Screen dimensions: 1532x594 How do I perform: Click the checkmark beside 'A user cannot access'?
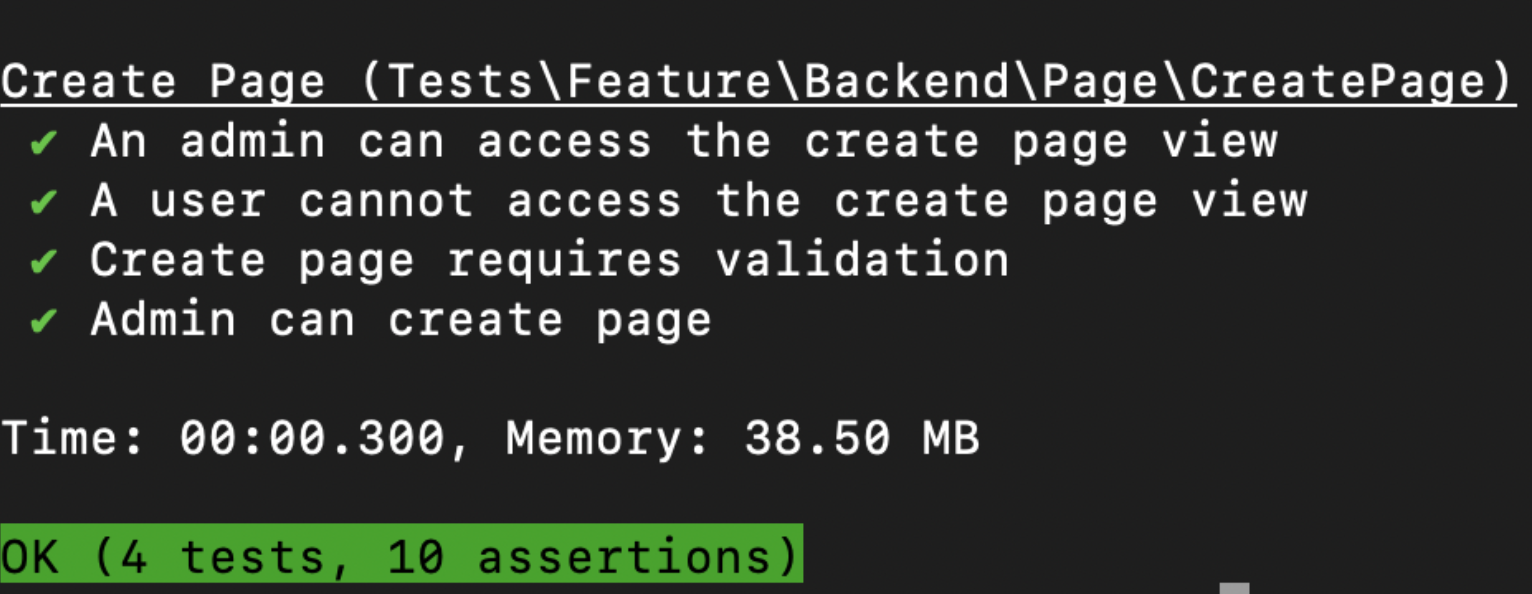click(x=43, y=203)
